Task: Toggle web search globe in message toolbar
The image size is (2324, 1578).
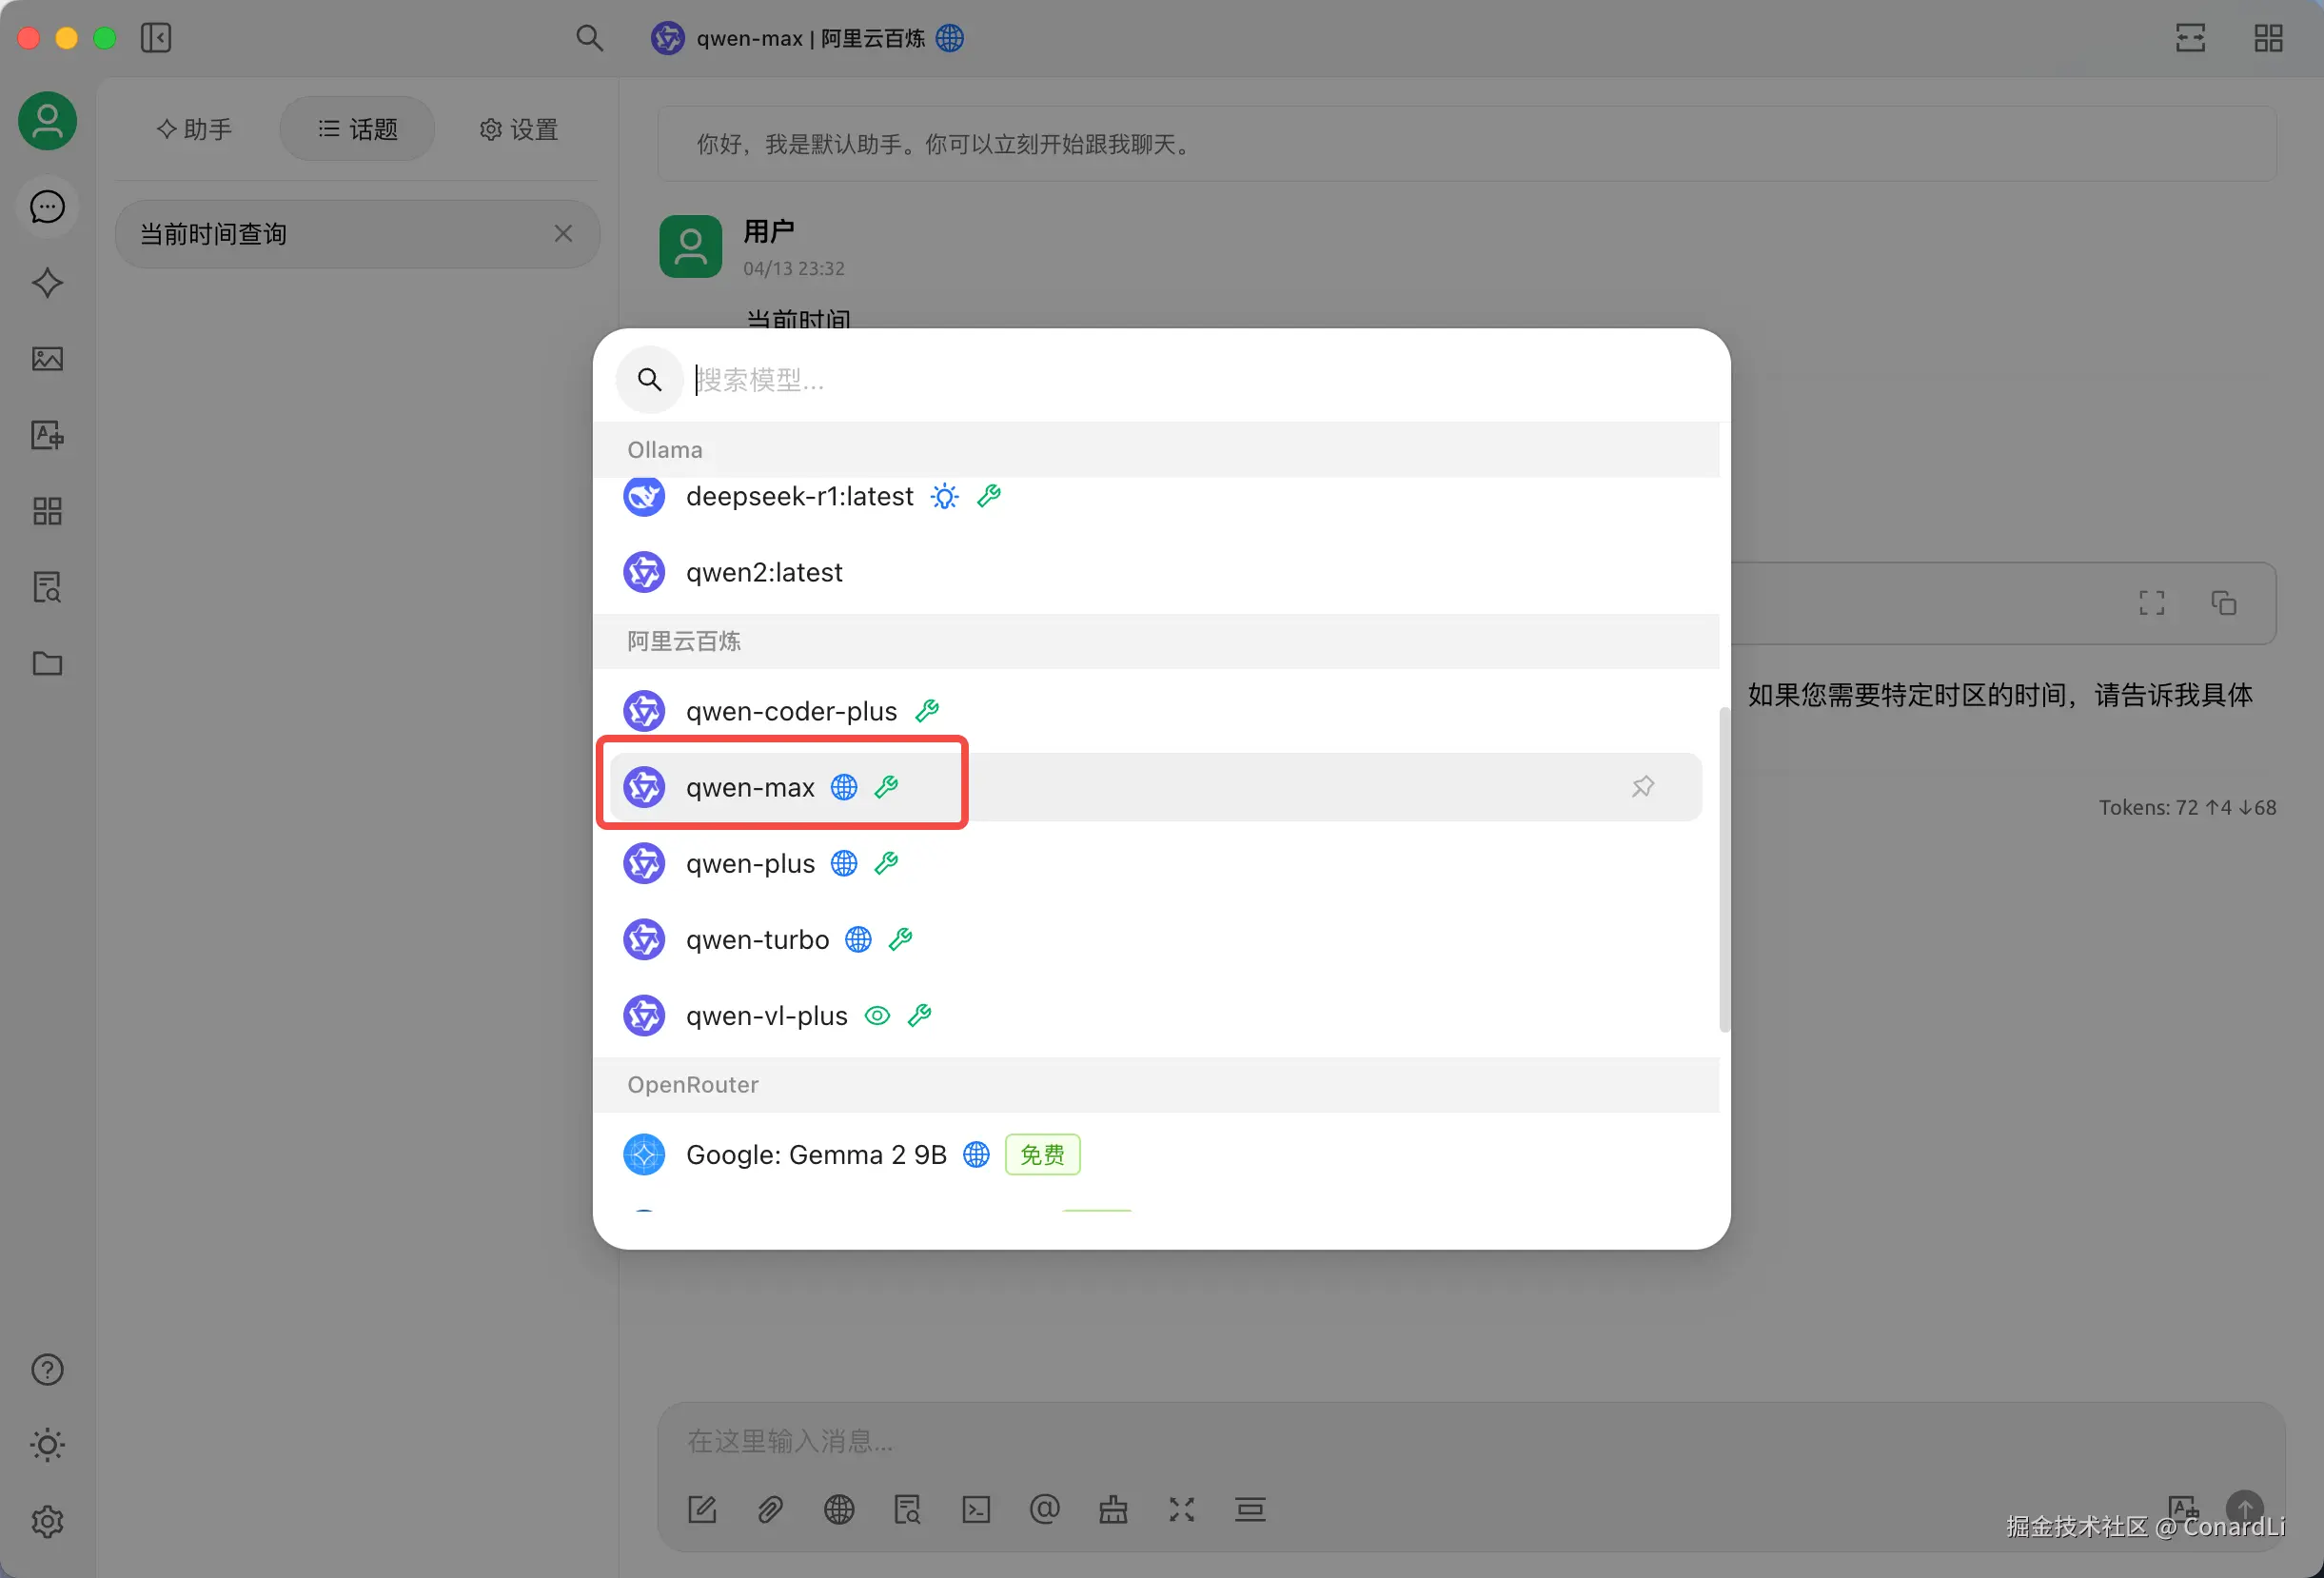Action: tap(838, 1509)
